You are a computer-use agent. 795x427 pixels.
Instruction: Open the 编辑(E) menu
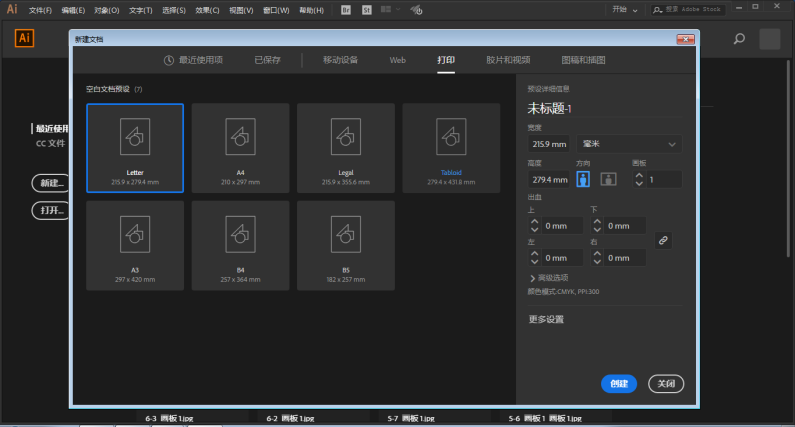pyautogui.click(x=74, y=10)
